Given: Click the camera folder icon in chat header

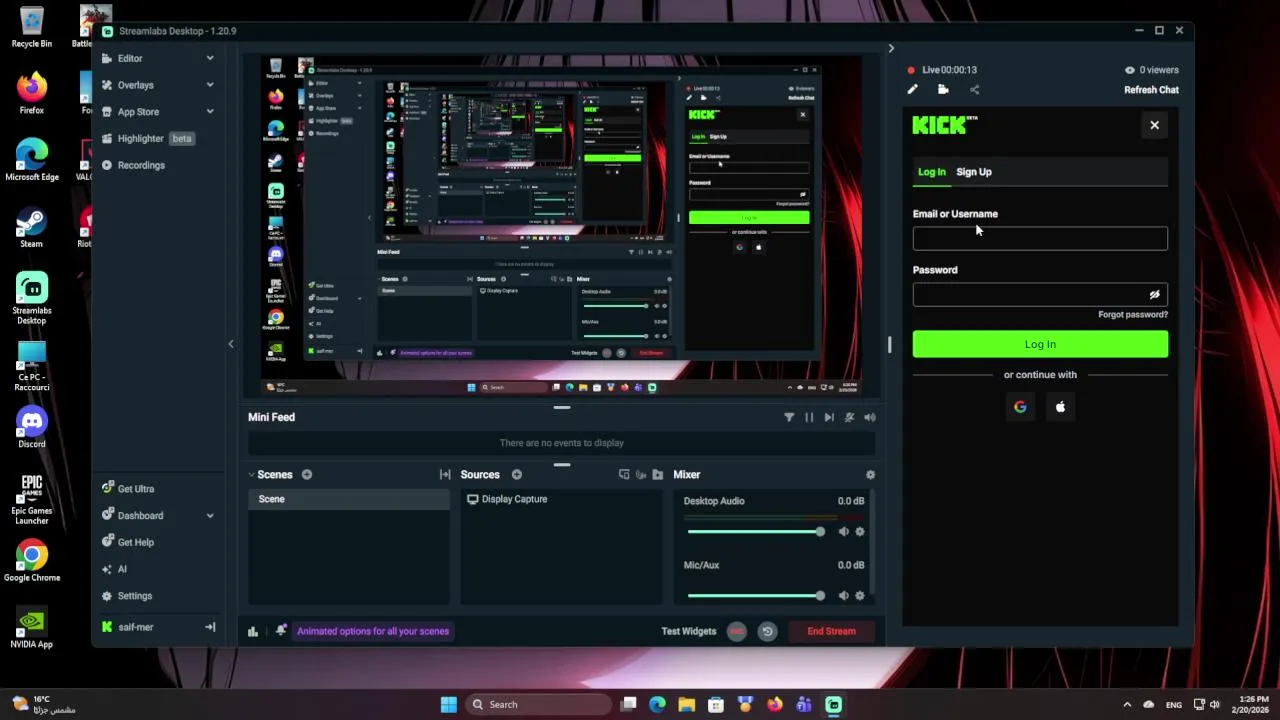Looking at the screenshot, I should tap(943, 90).
